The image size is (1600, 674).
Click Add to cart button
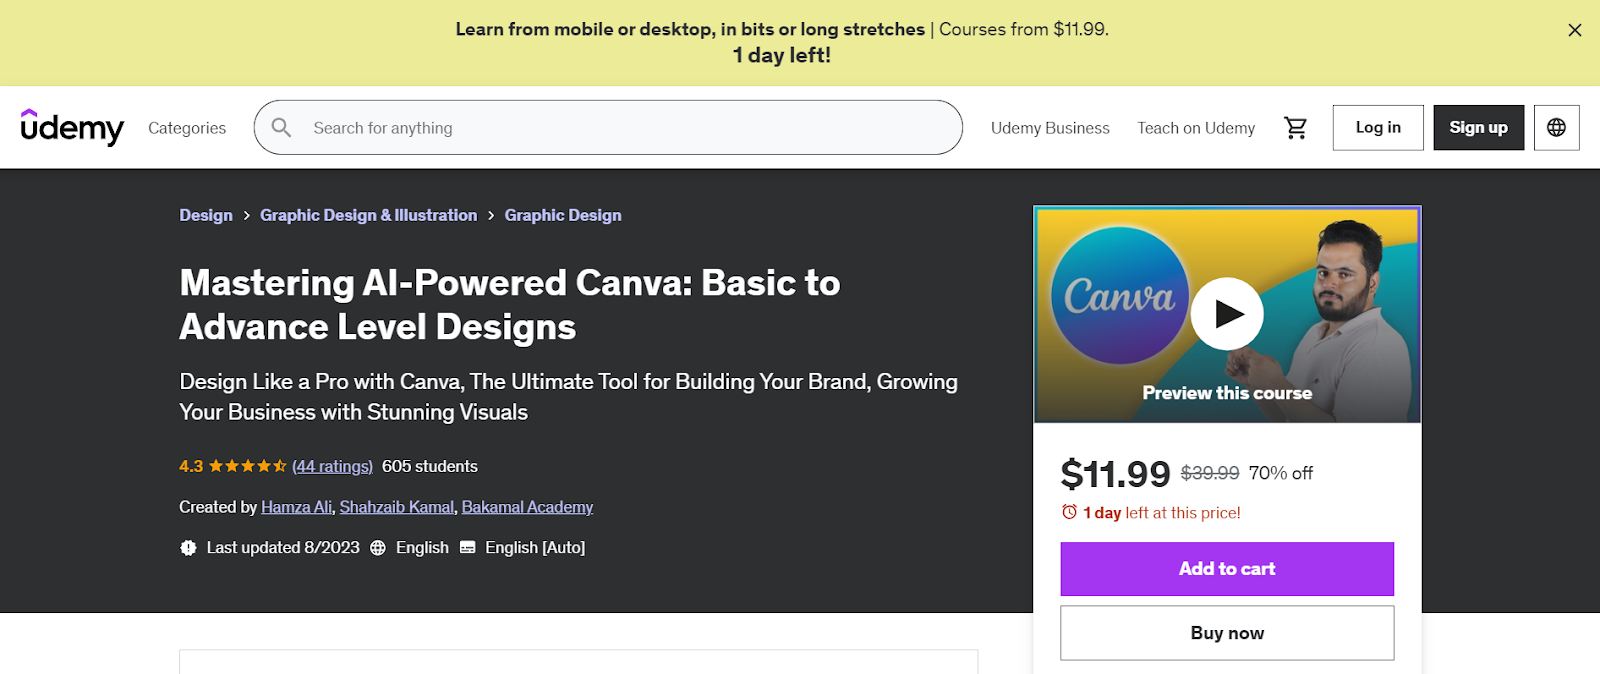coord(1227,569)
